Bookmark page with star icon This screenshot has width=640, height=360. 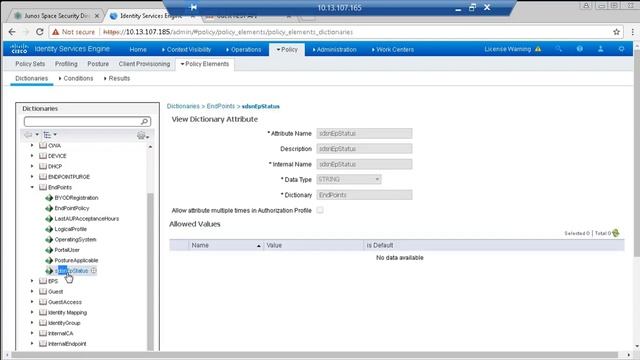[616, 32]
